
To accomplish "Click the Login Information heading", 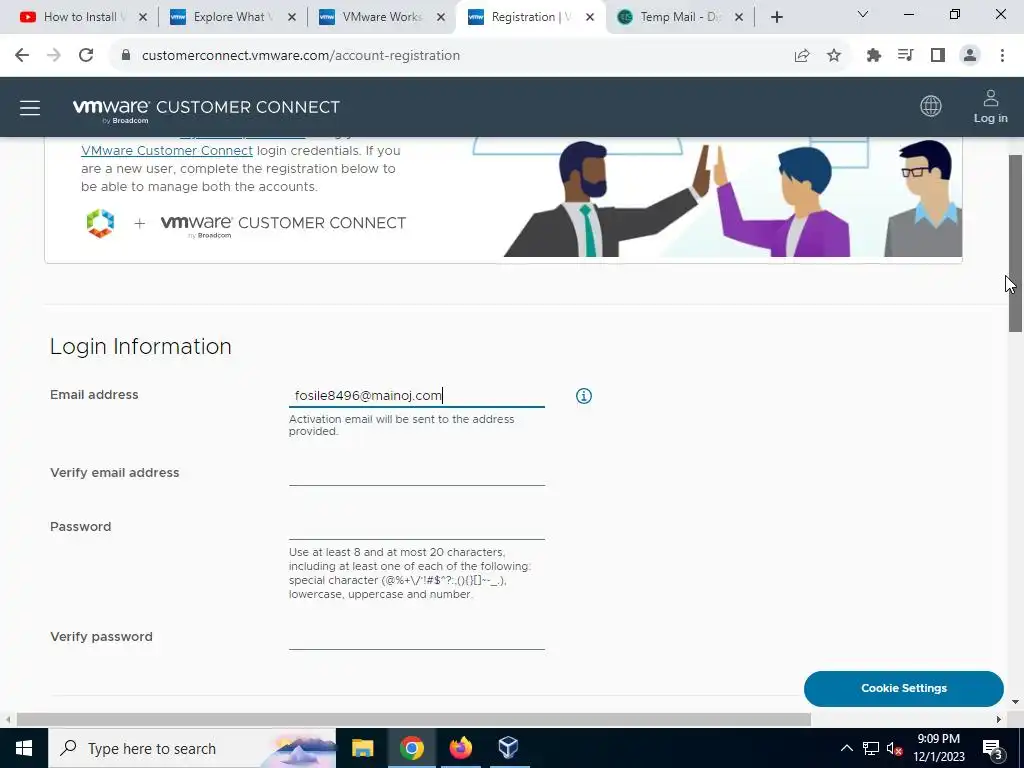I will tap(140, 346).
